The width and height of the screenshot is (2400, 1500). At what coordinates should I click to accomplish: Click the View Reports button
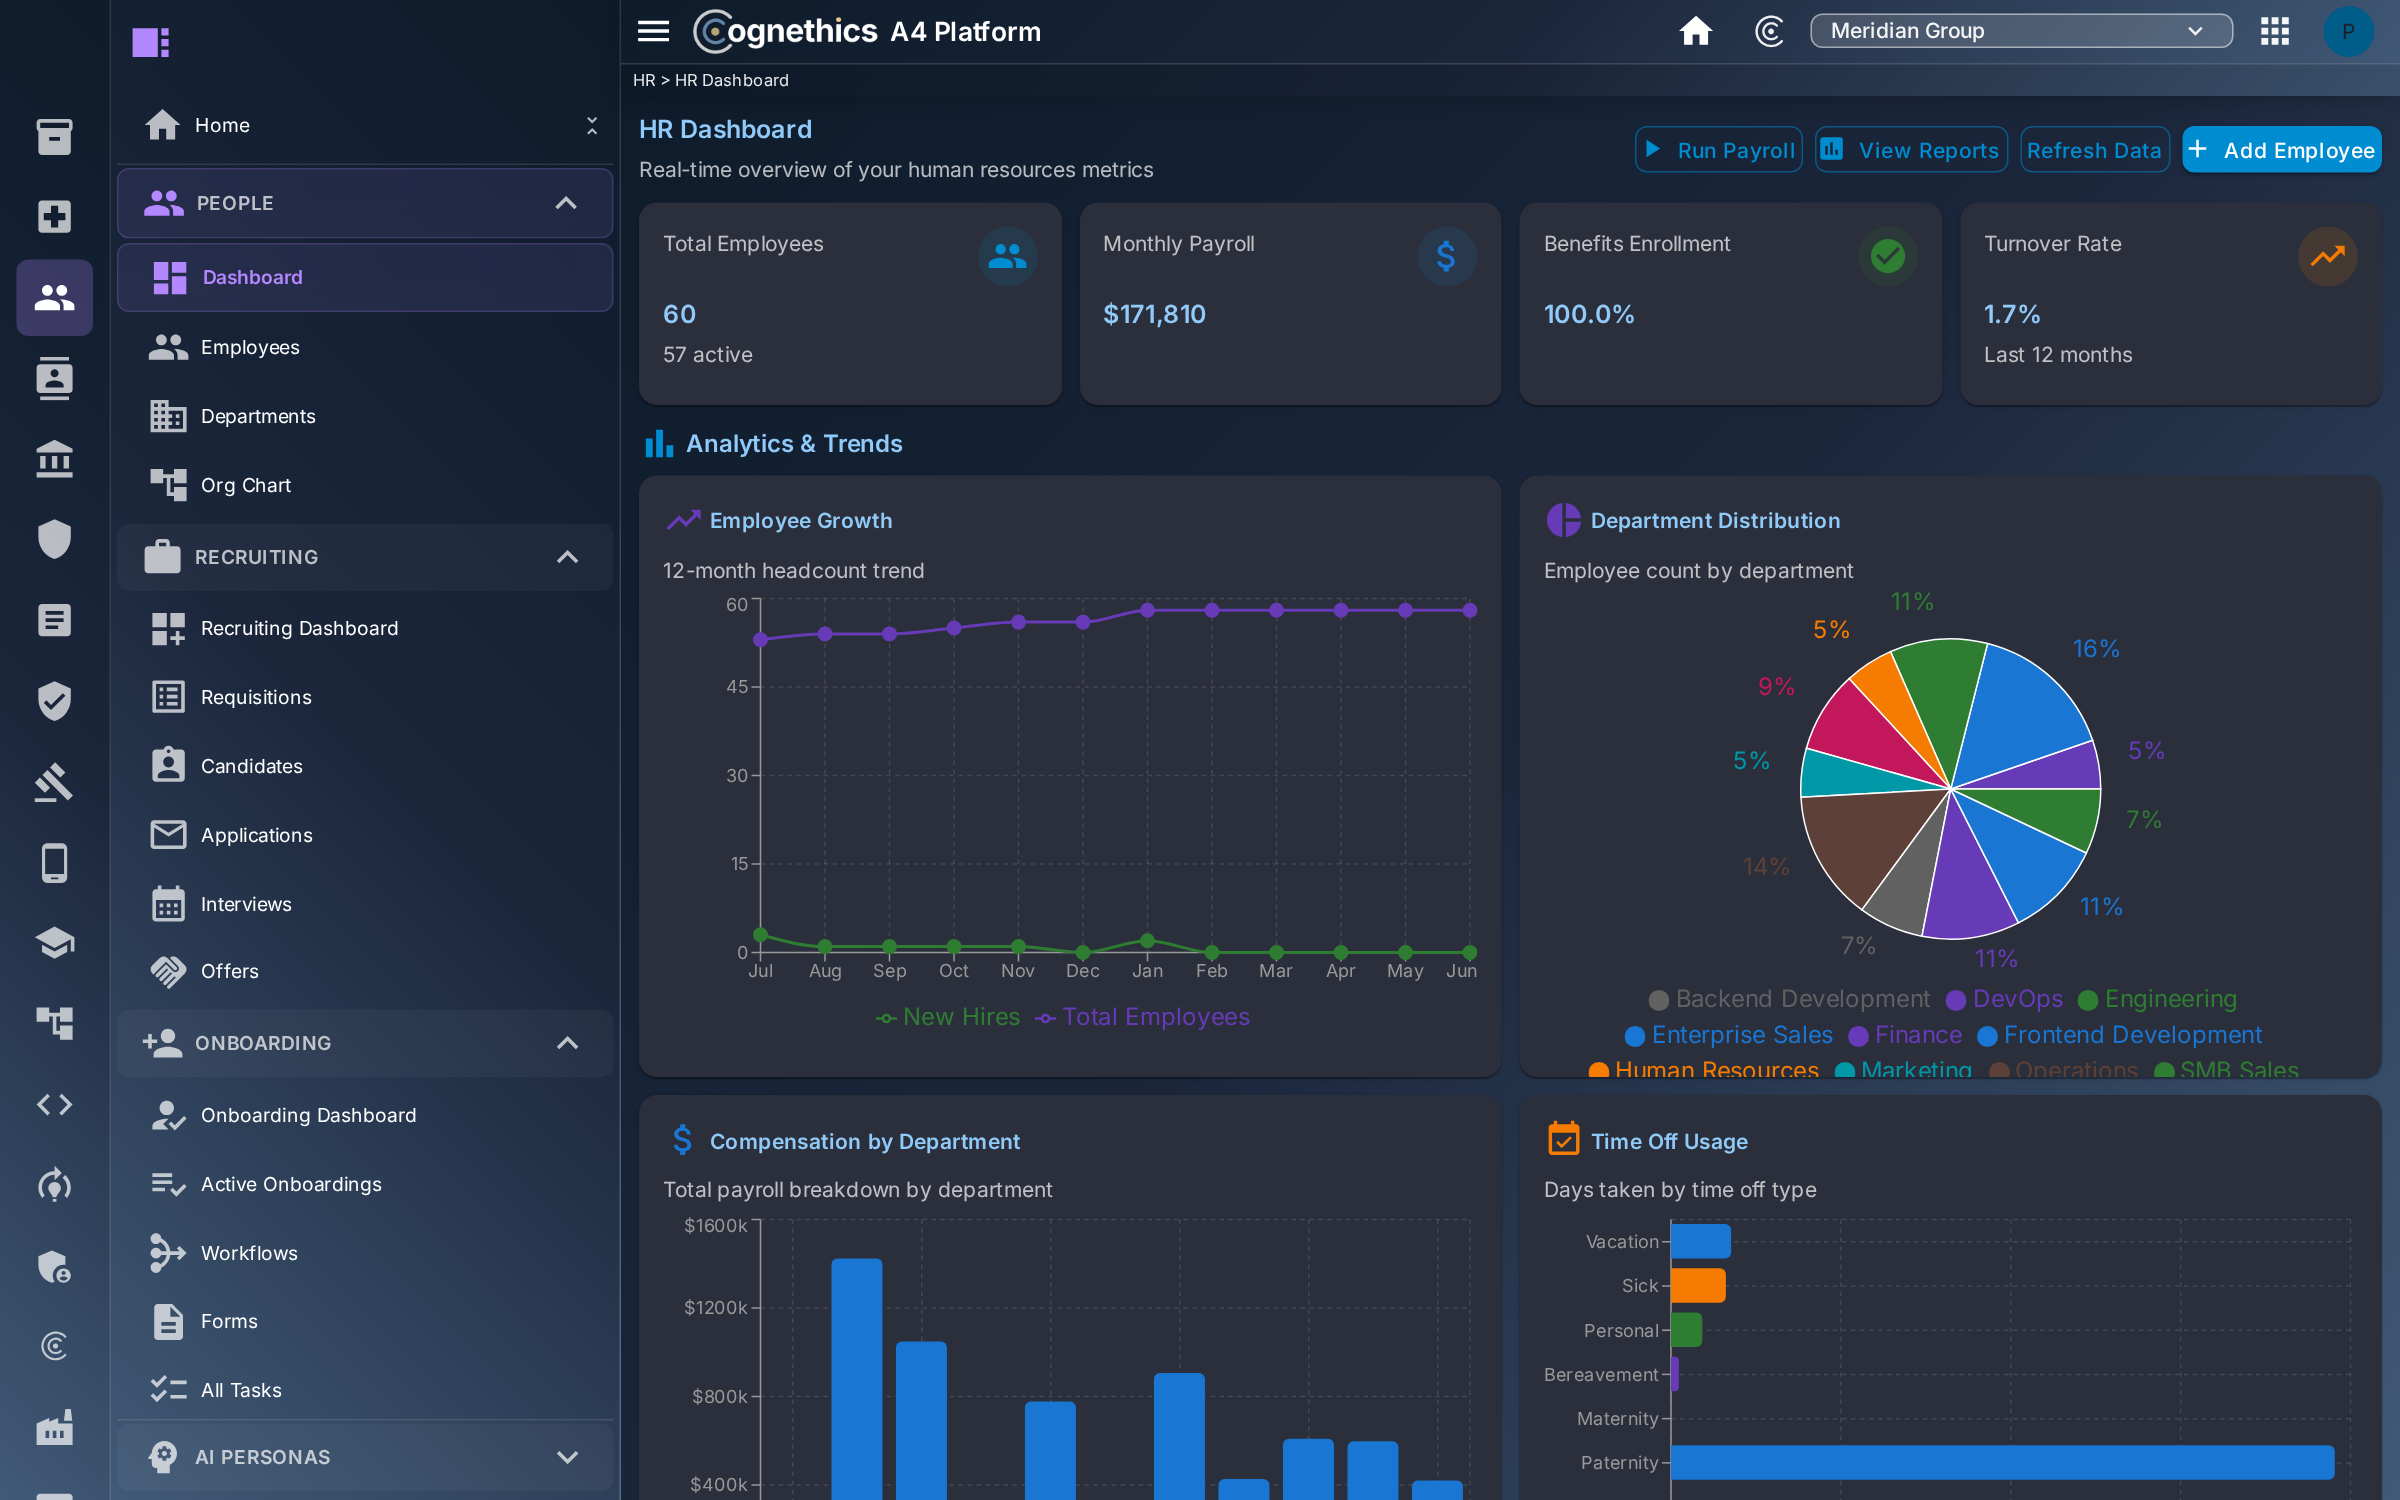[1911, 150]
